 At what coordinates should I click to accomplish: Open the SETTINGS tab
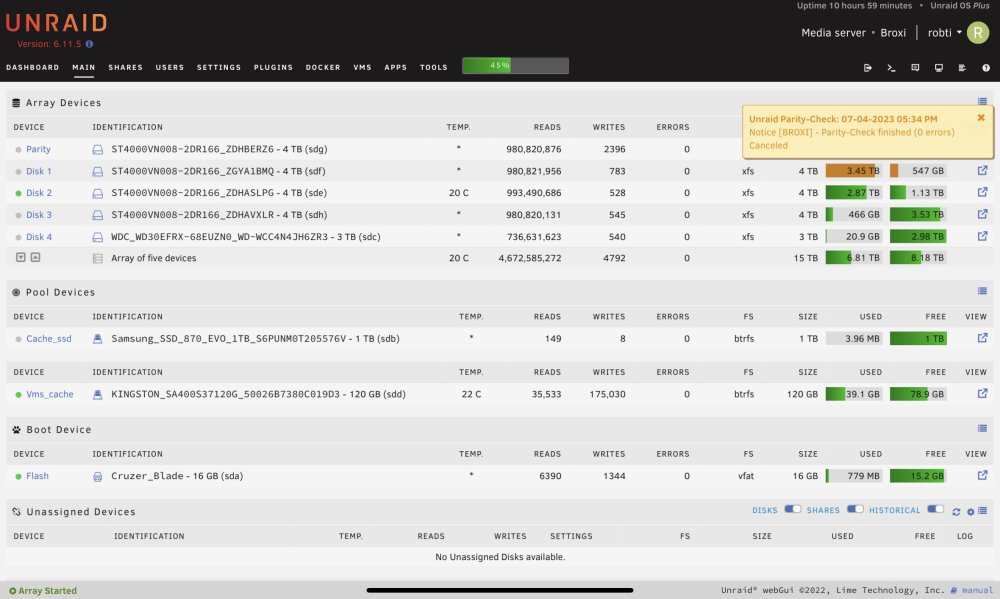pos(219,67)
